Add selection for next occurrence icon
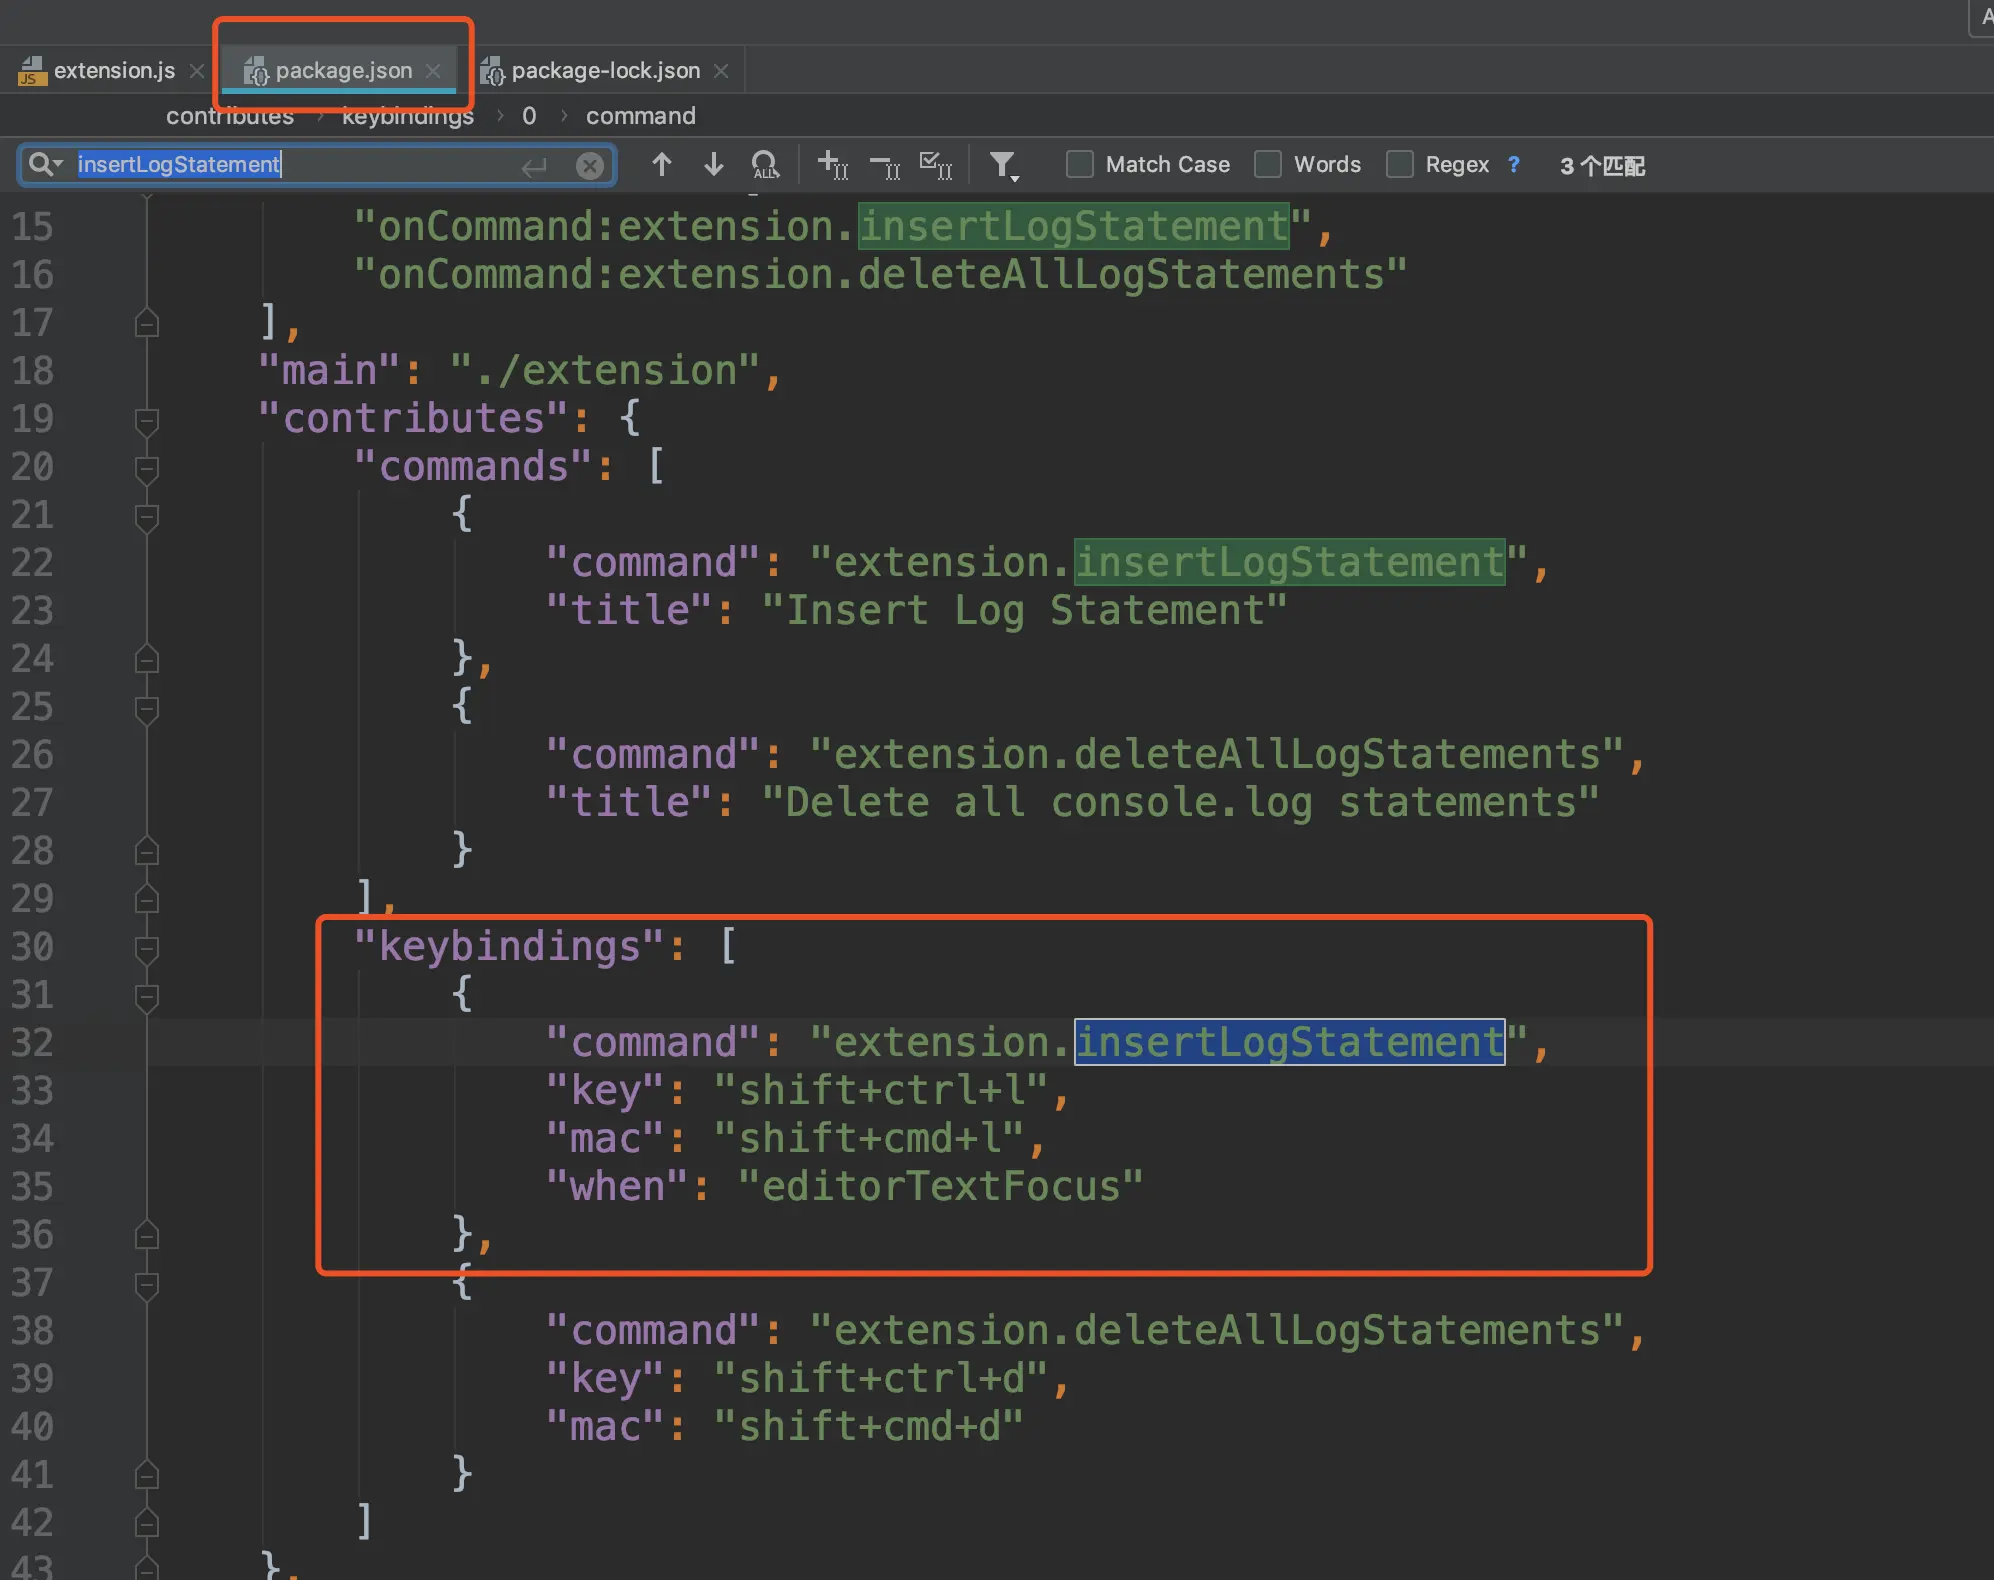1994x1580 pixels. coord(833,165)
